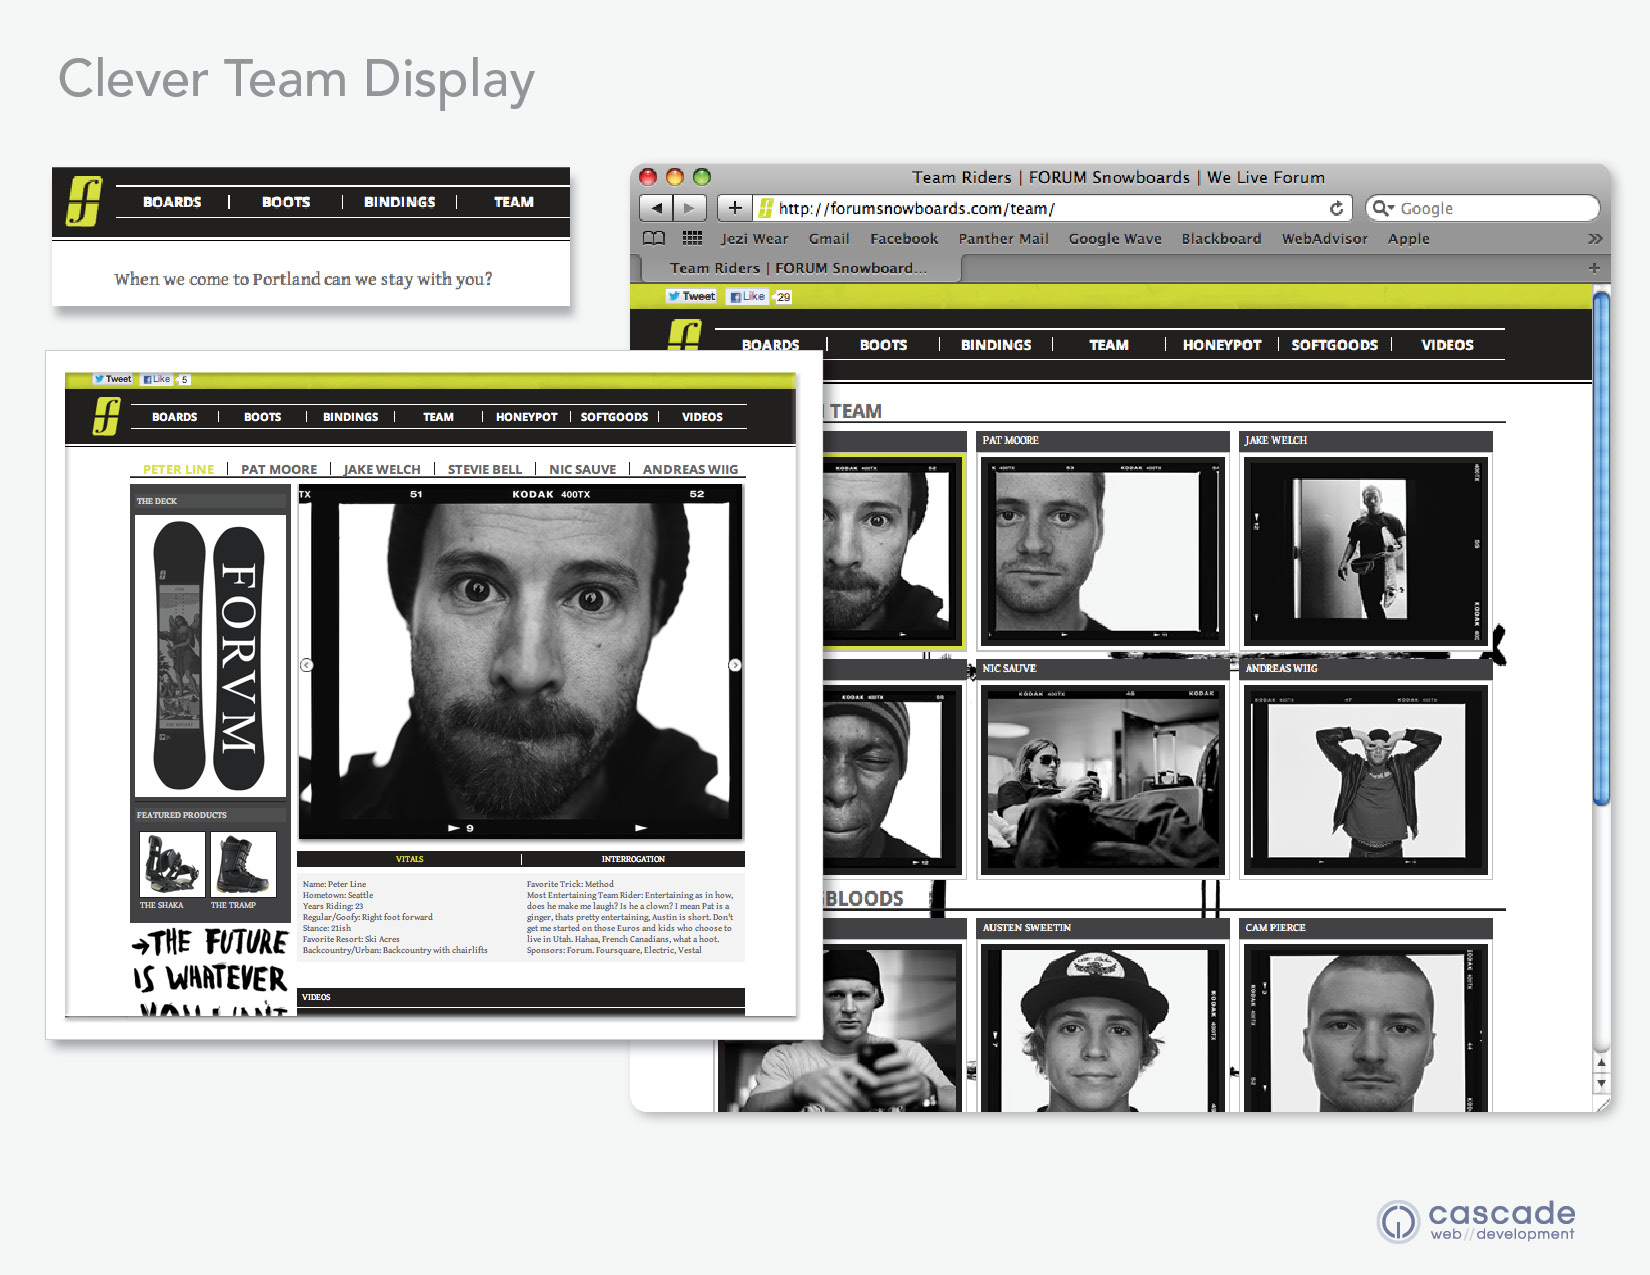Image resolution: width=1650 pixels, height=1275 pixels.
Task: Select the JAKE WELCH rider tab
Action: point(382,469)
